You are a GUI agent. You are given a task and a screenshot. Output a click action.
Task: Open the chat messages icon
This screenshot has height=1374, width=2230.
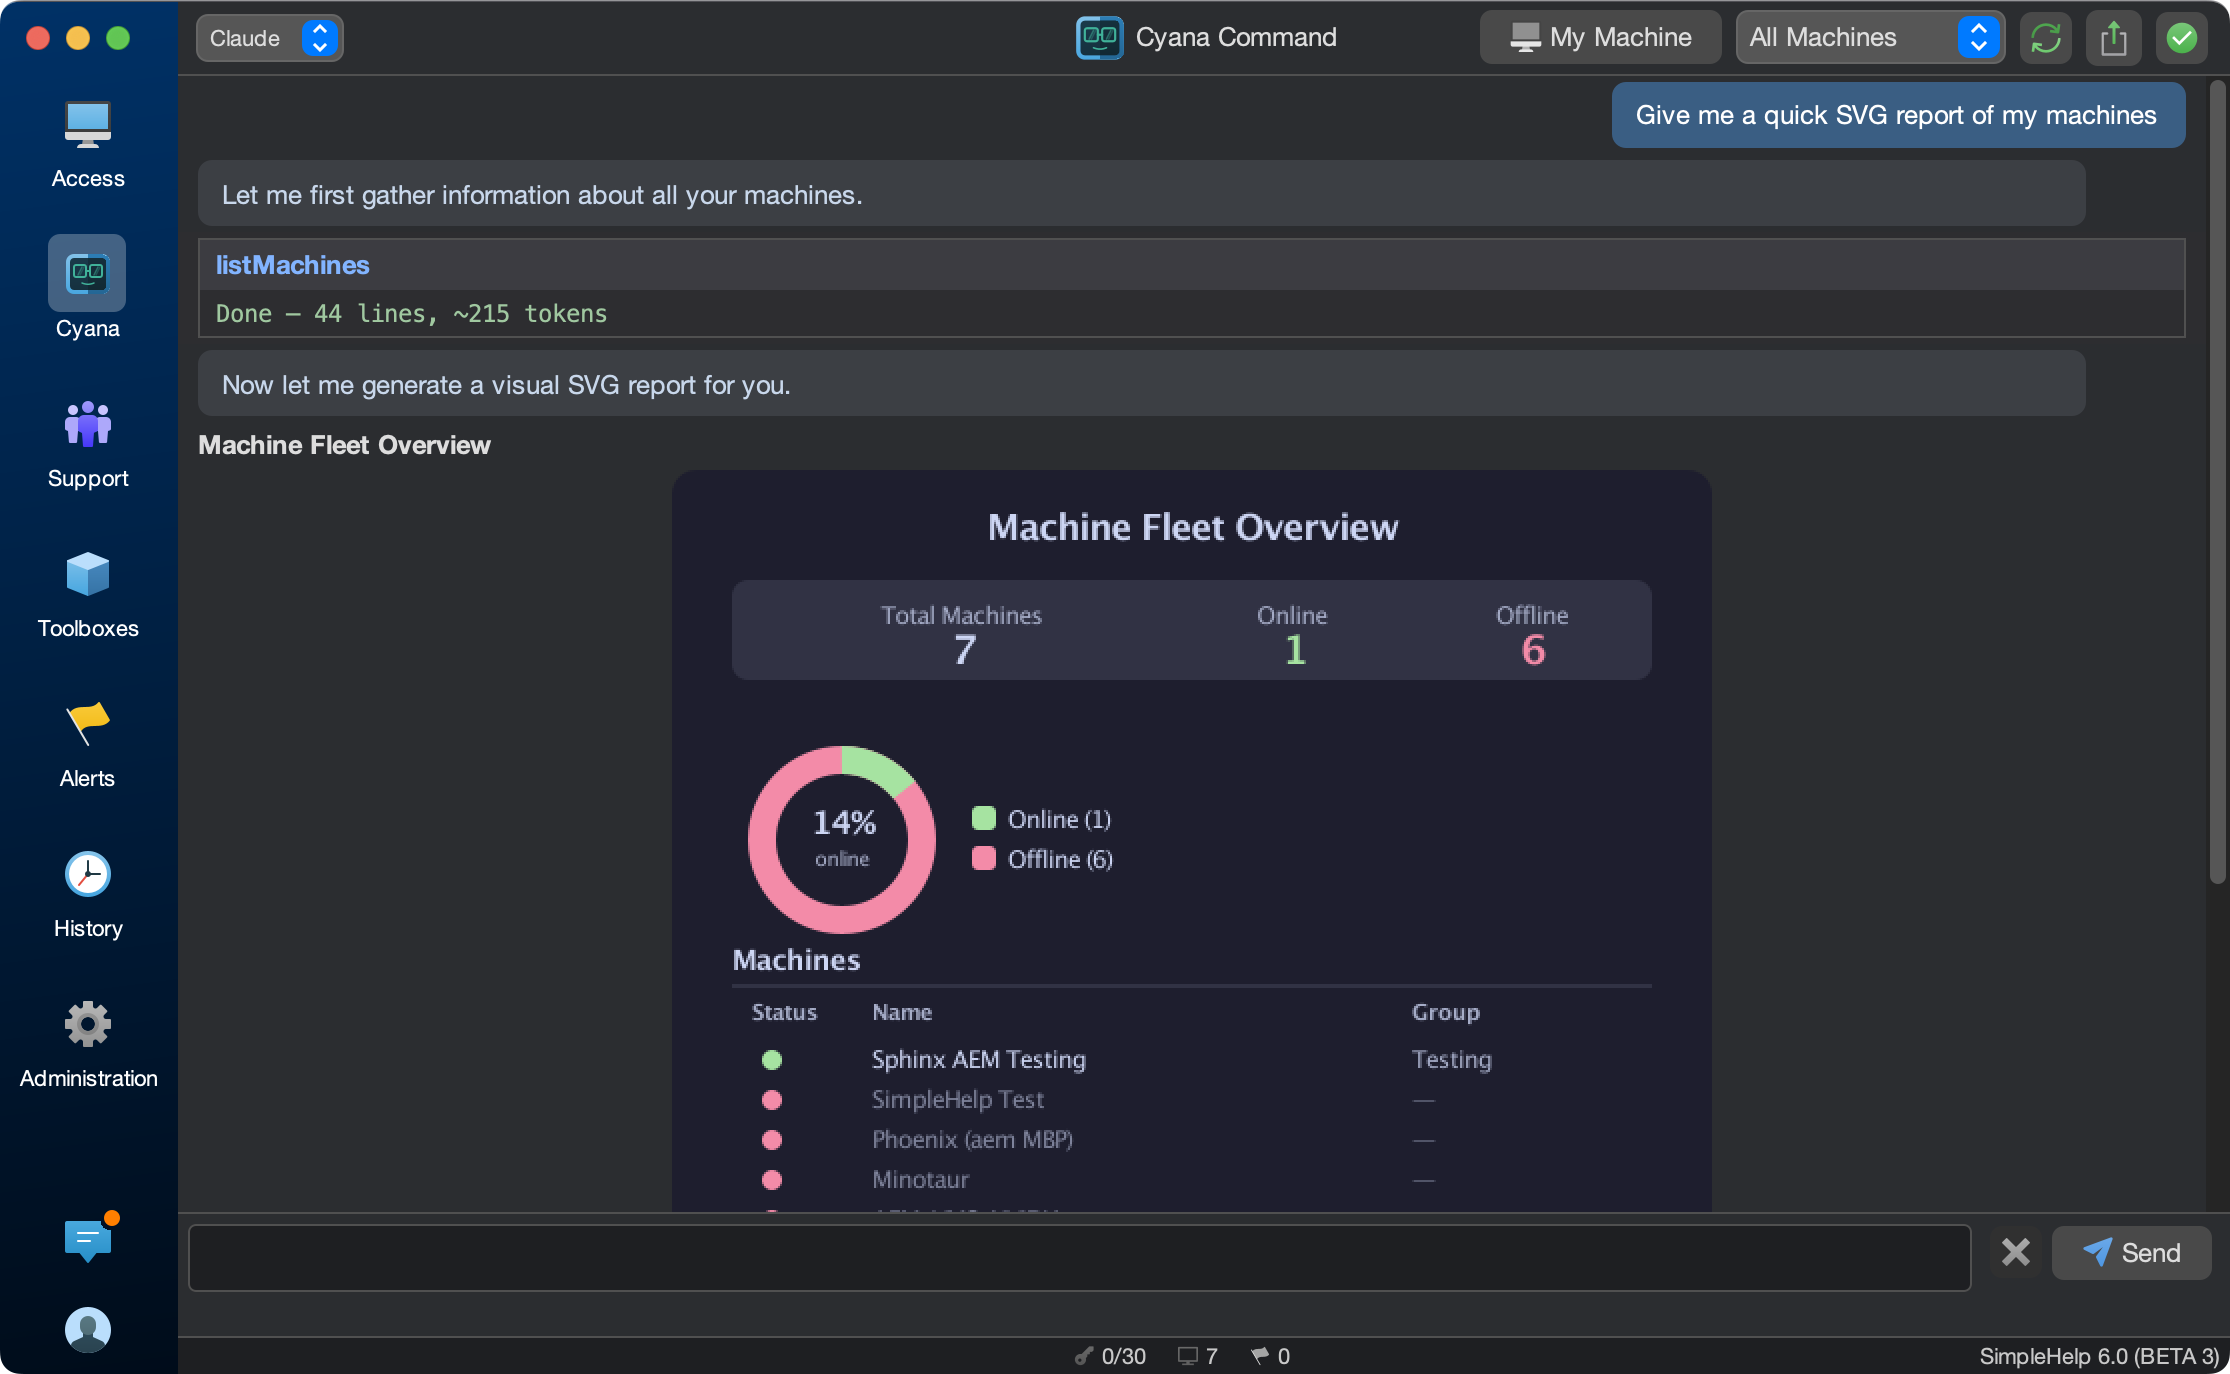point(88,1240)
